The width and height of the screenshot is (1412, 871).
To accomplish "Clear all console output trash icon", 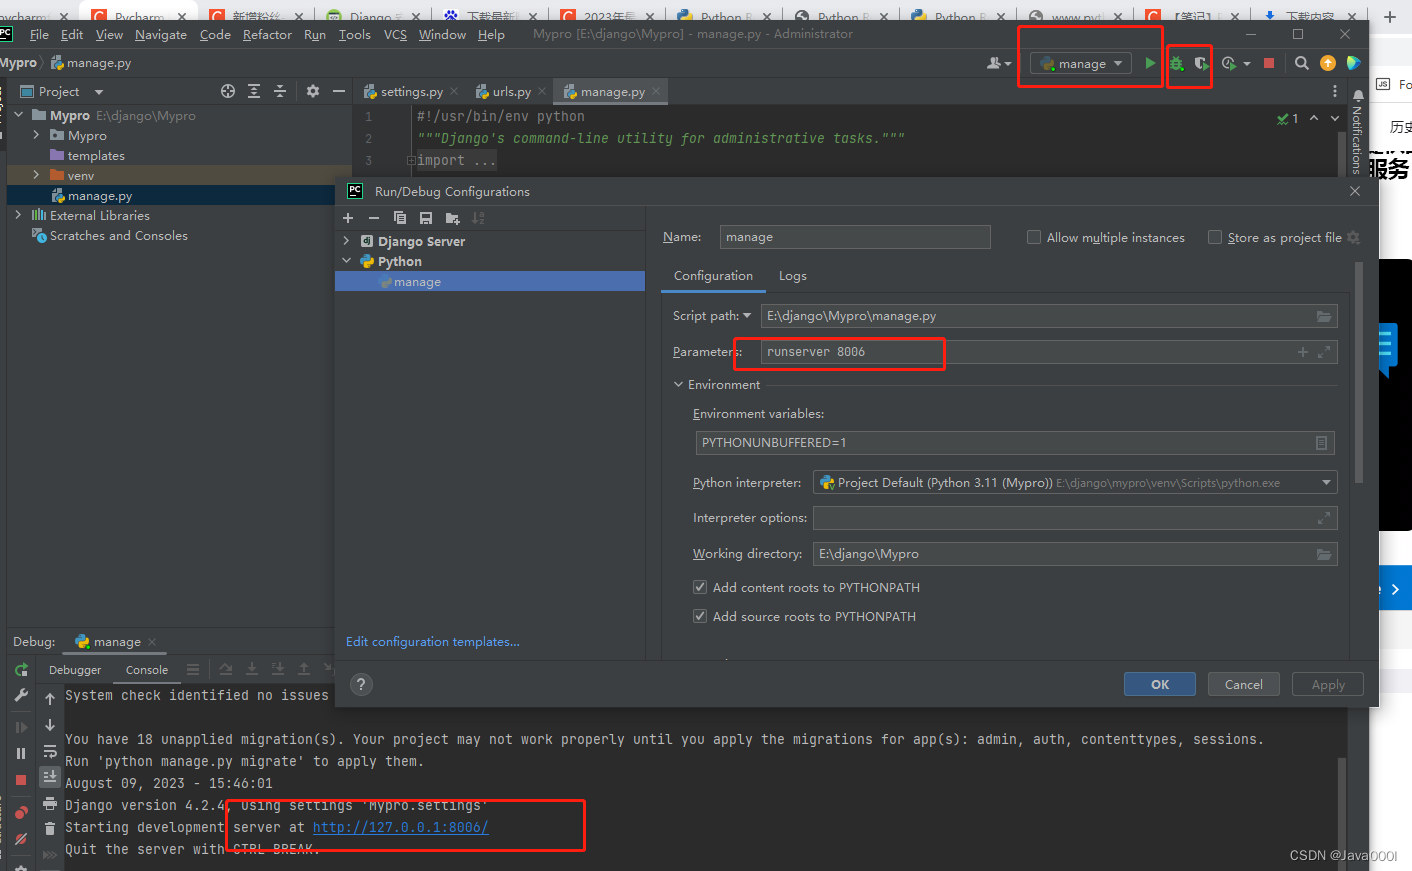I will pyautogui.click(x=50, y=828).
